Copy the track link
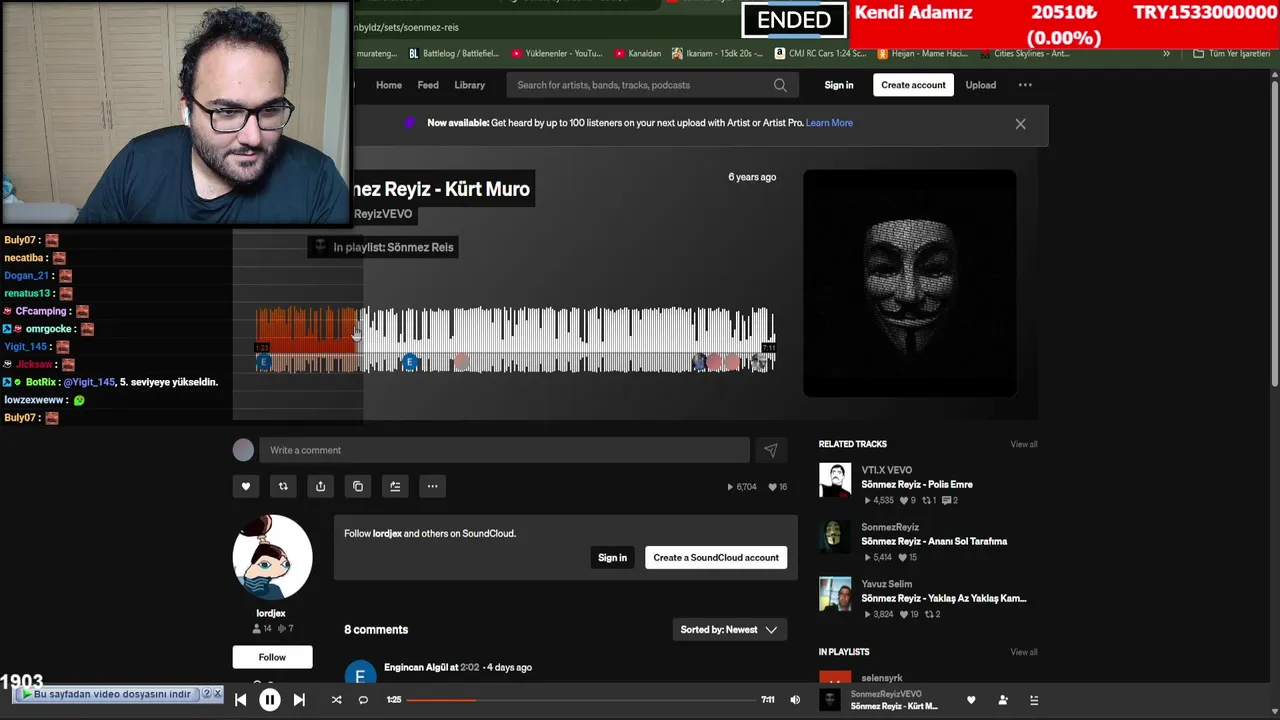 pyautogui.click(x=358, y=486)
